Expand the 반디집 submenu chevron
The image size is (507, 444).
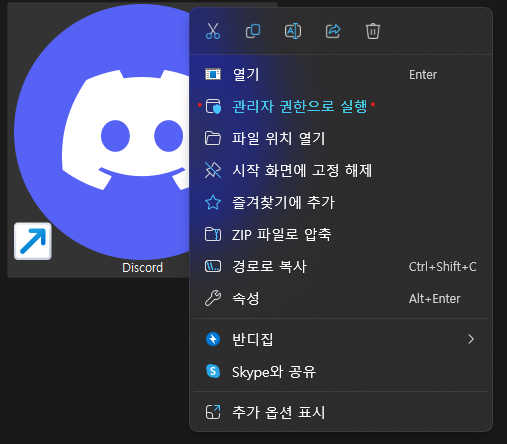click(471, 339)
